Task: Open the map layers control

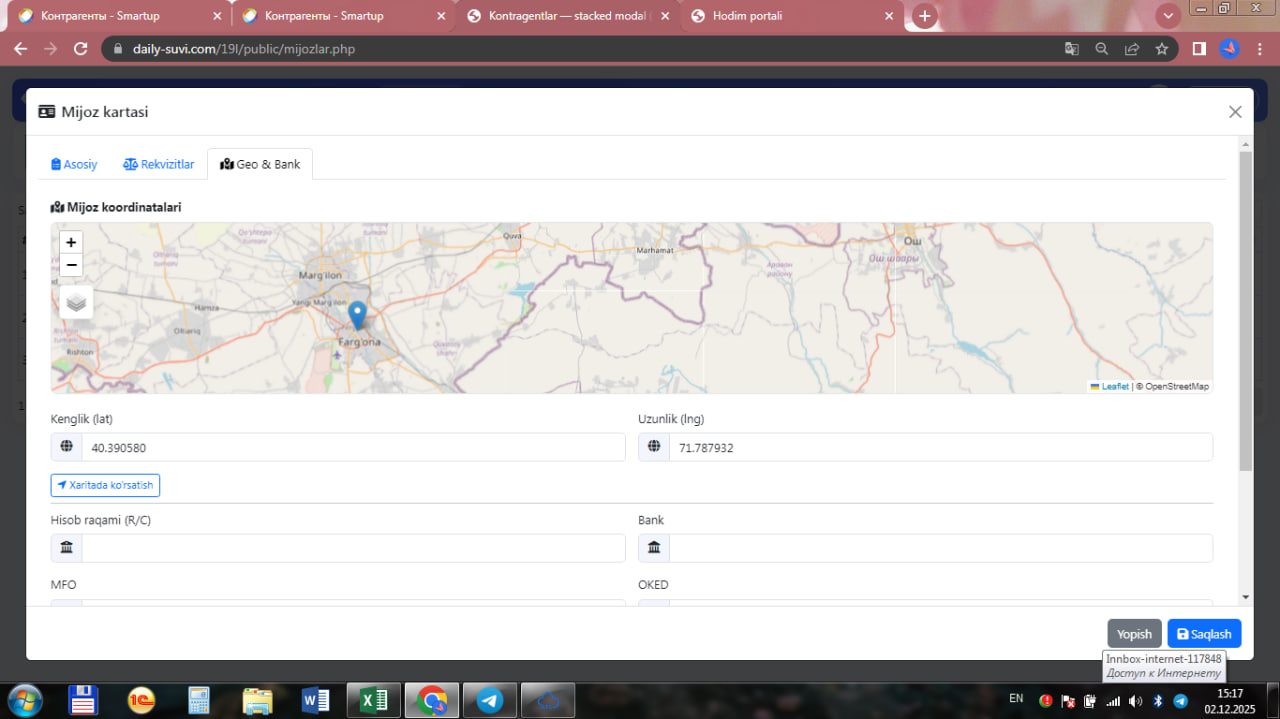Action: click(x=77, y=302)
